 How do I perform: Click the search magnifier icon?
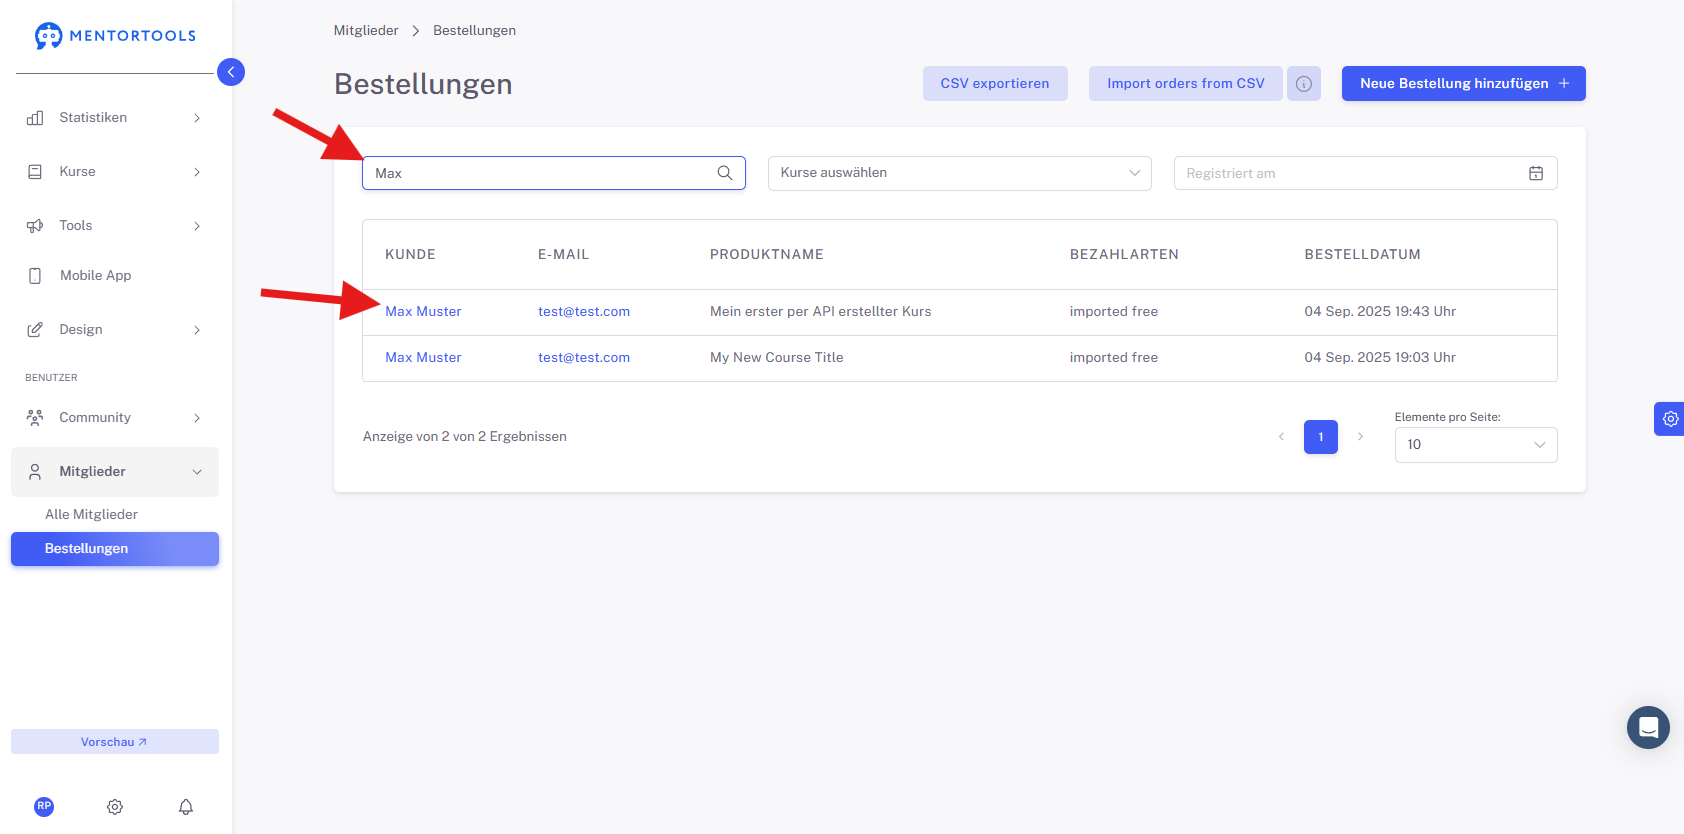coord(725,173)
